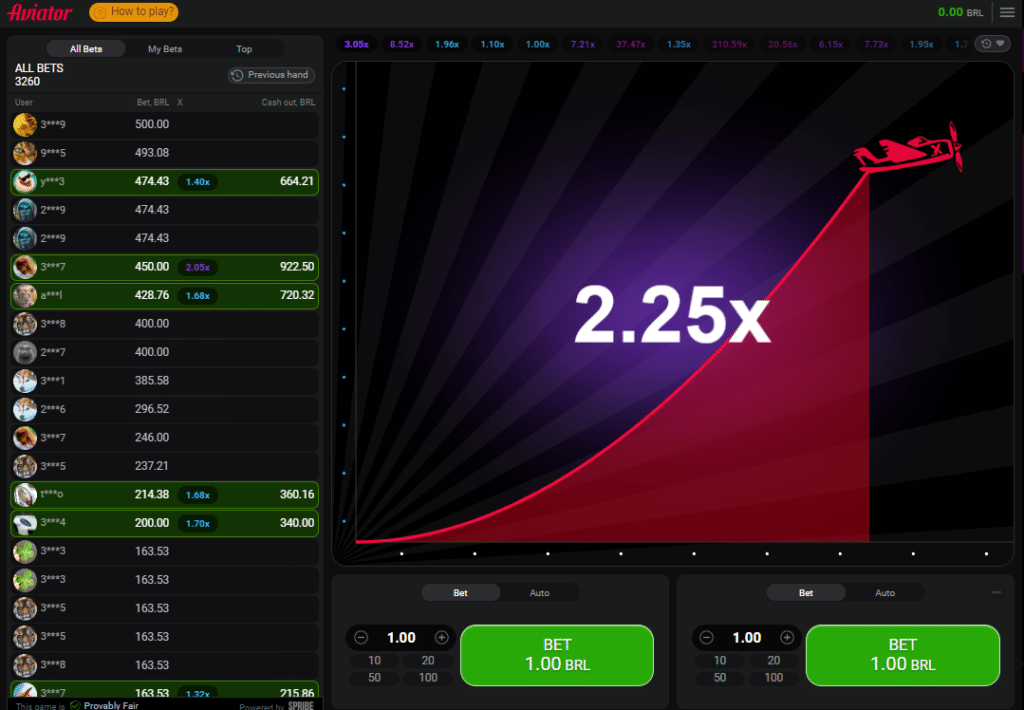
Task: Click the Aviator logo
Action: [40, 12]
